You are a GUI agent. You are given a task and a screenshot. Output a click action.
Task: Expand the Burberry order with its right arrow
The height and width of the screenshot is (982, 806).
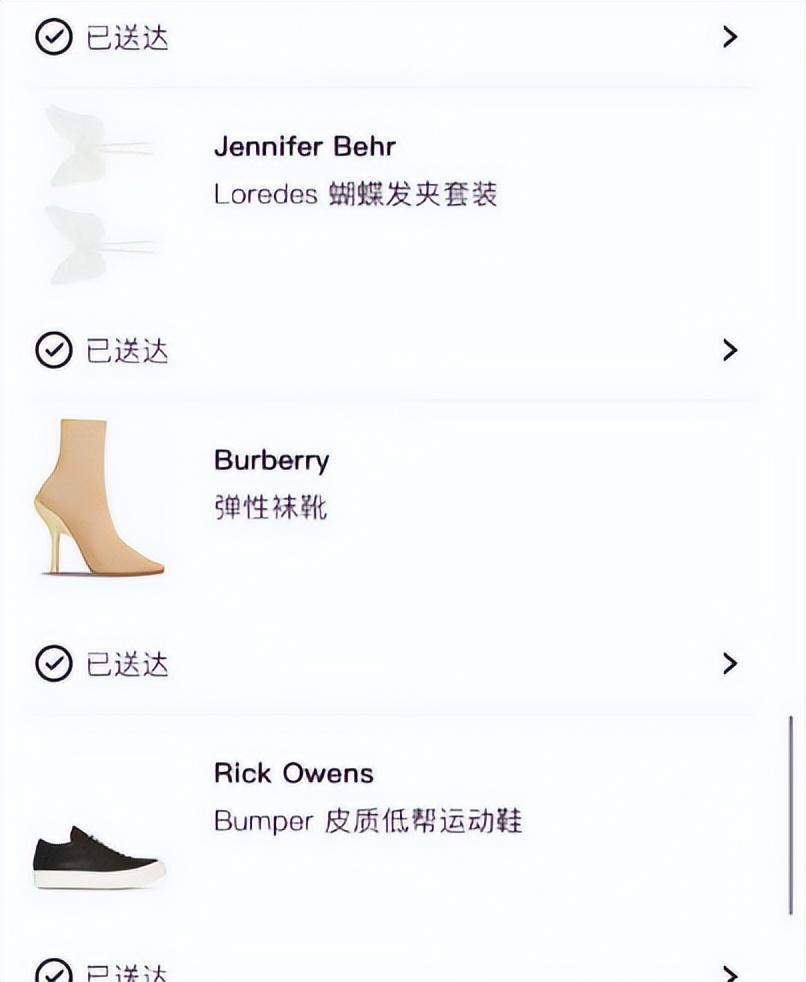730,663
